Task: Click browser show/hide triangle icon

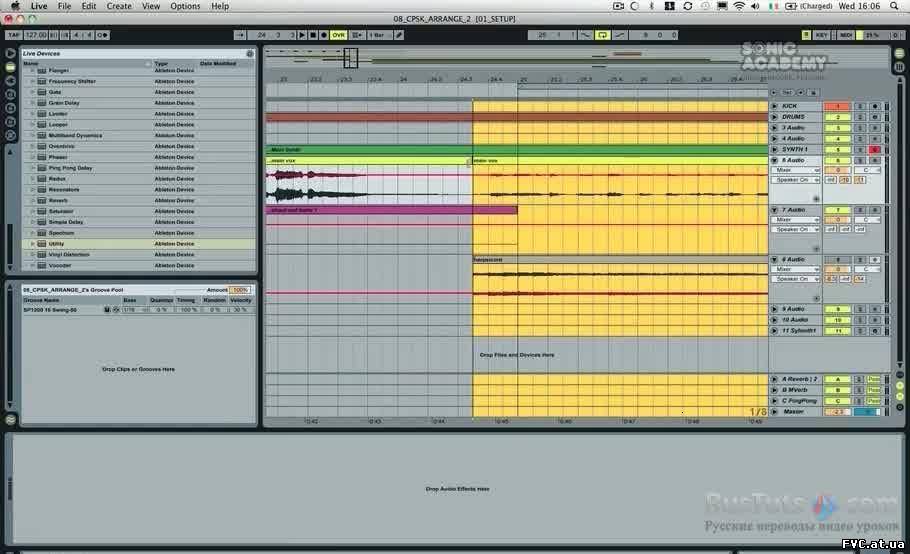Action: (x=10, y=53)
